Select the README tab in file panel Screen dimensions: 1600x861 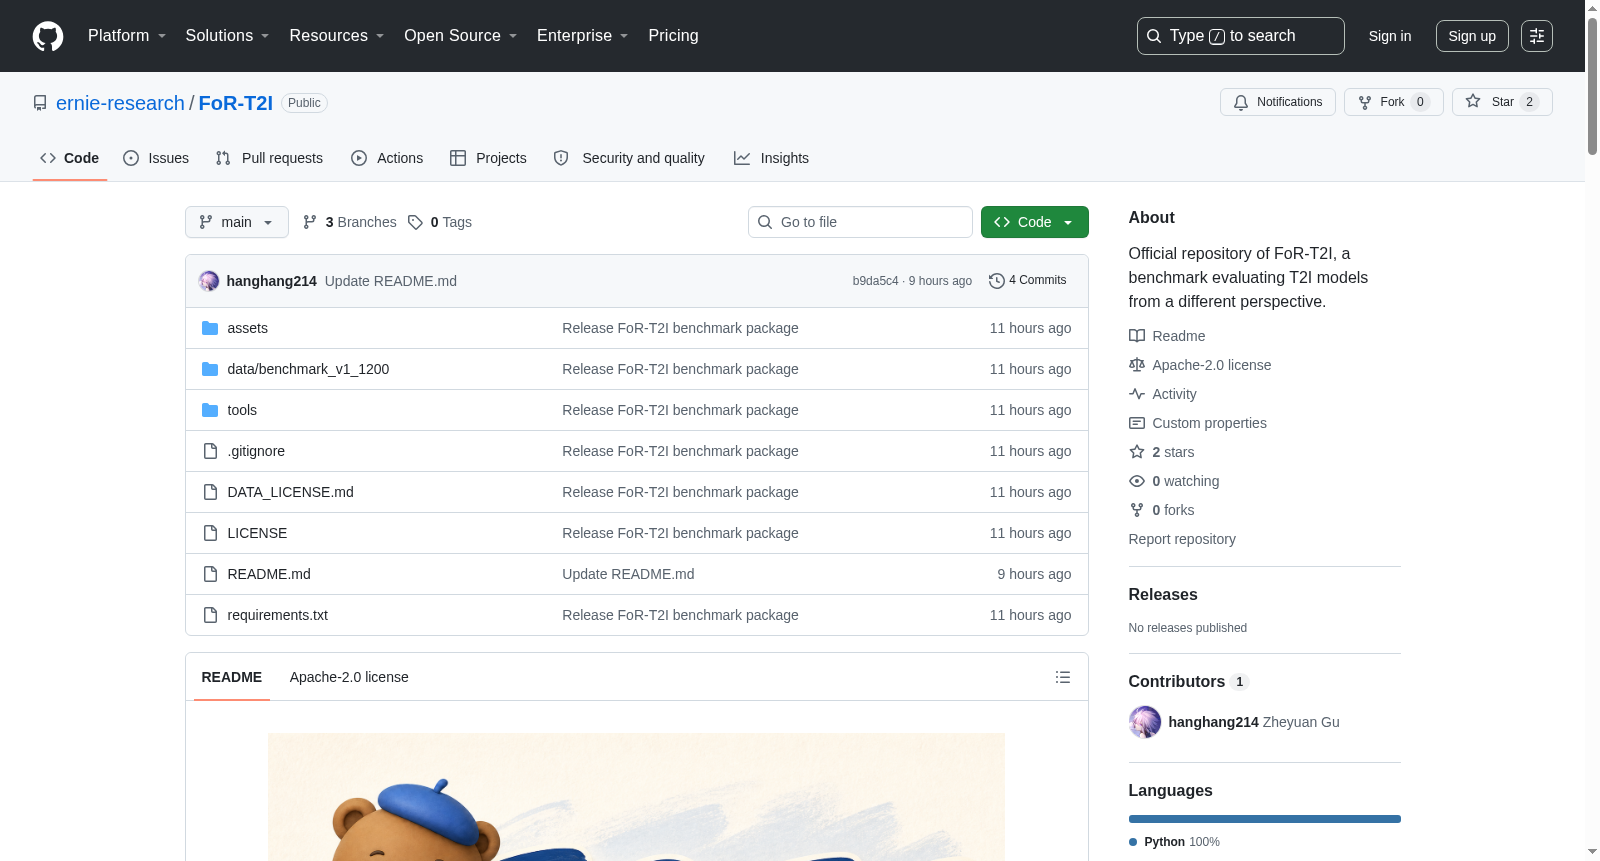point(232,677)
